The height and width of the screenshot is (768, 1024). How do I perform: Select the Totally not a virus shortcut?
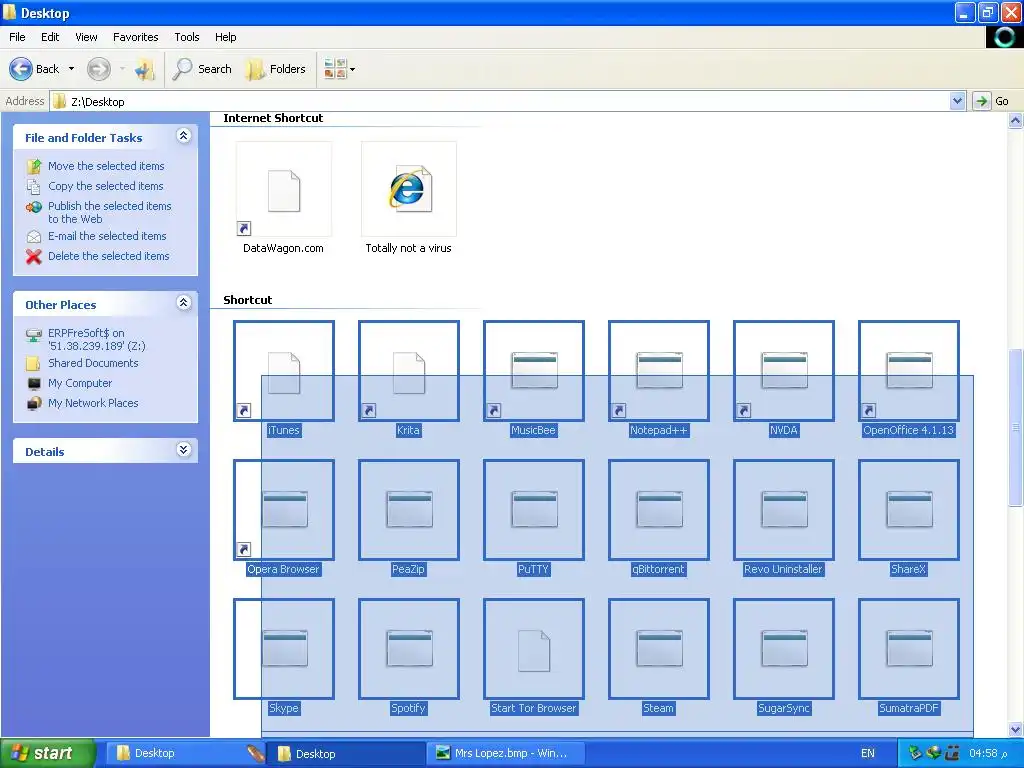409,189
